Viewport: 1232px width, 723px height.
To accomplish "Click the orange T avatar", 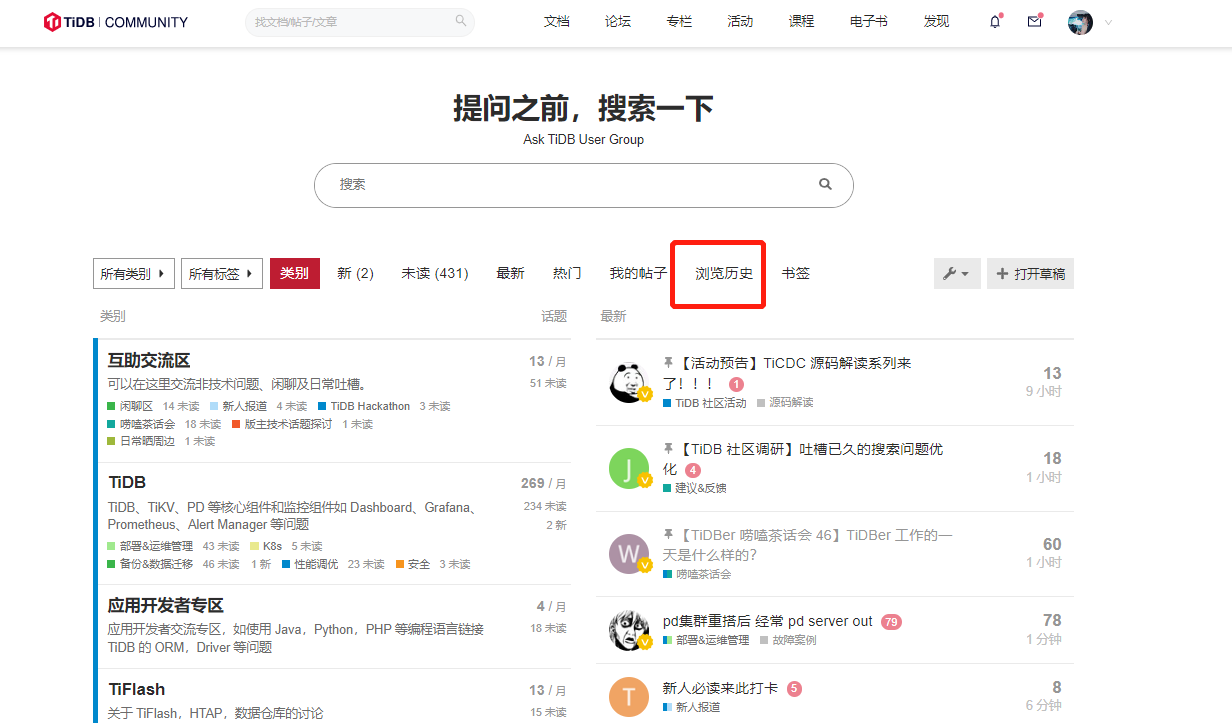I will (629, 697).
